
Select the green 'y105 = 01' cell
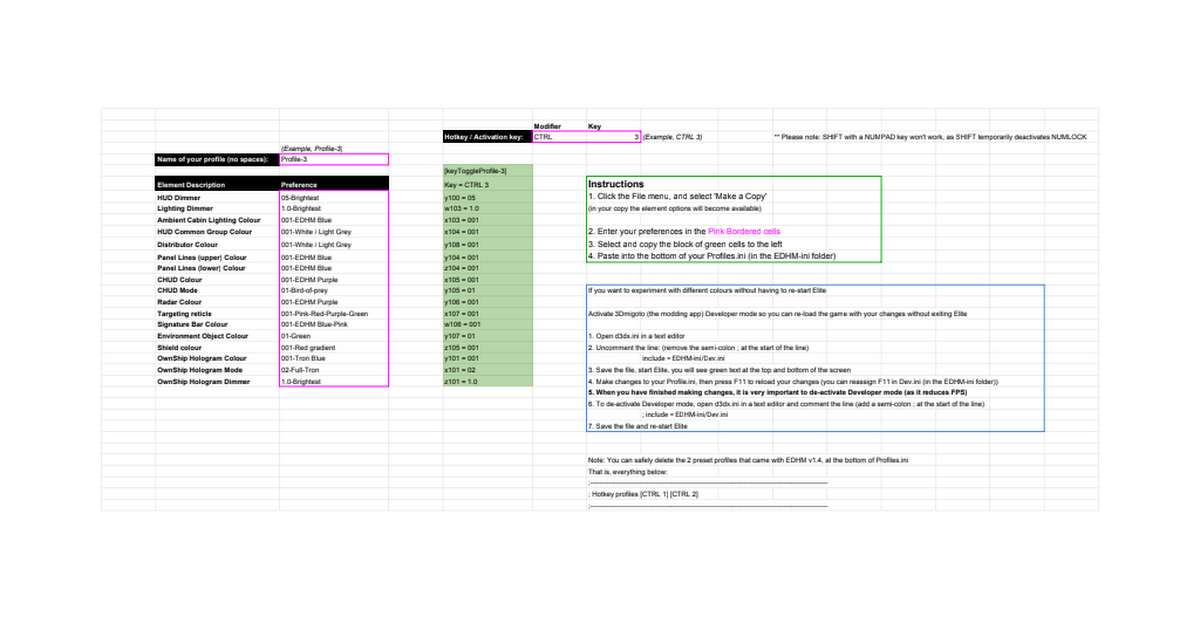tap(487, 291)
